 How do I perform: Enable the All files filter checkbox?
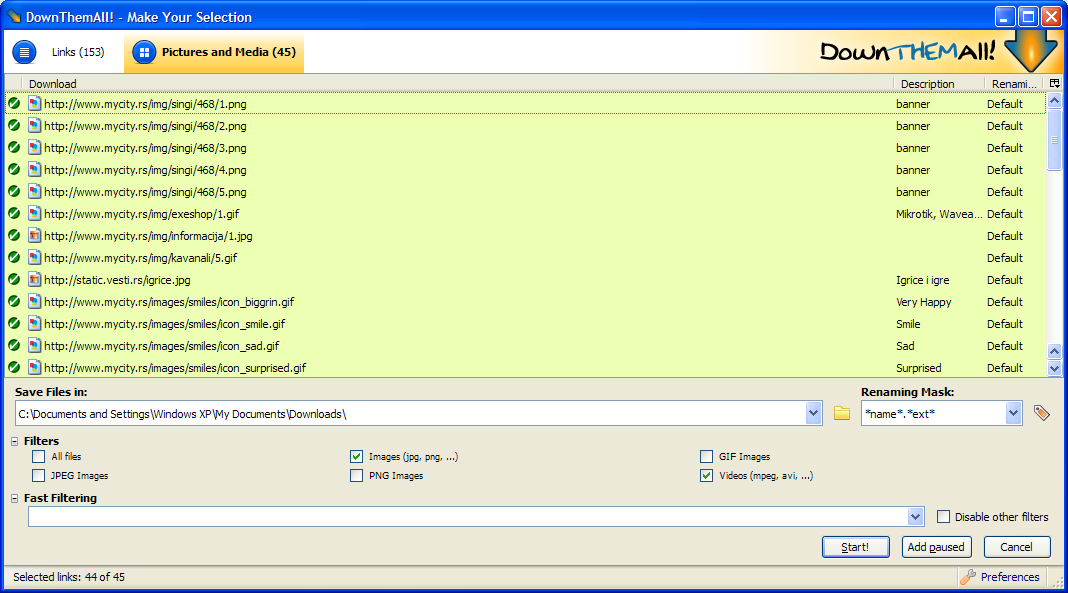39,456
